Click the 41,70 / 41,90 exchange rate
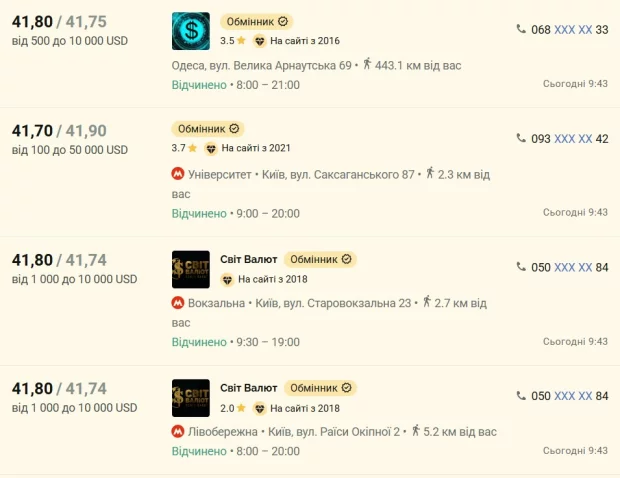620x478 pixels. tap(58, 130)
